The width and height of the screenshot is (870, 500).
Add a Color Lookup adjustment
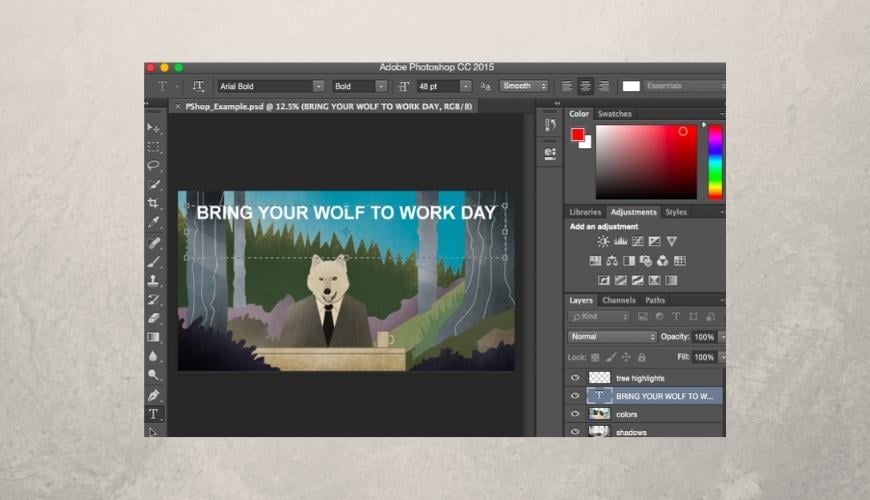[680, 261]
